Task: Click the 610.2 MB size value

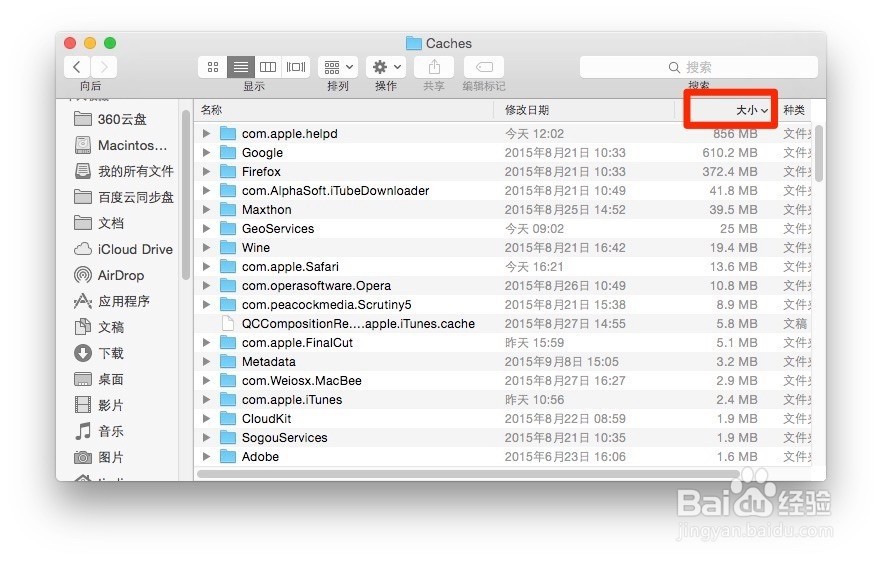Action: pyautogui.click(x=730, y=152)
